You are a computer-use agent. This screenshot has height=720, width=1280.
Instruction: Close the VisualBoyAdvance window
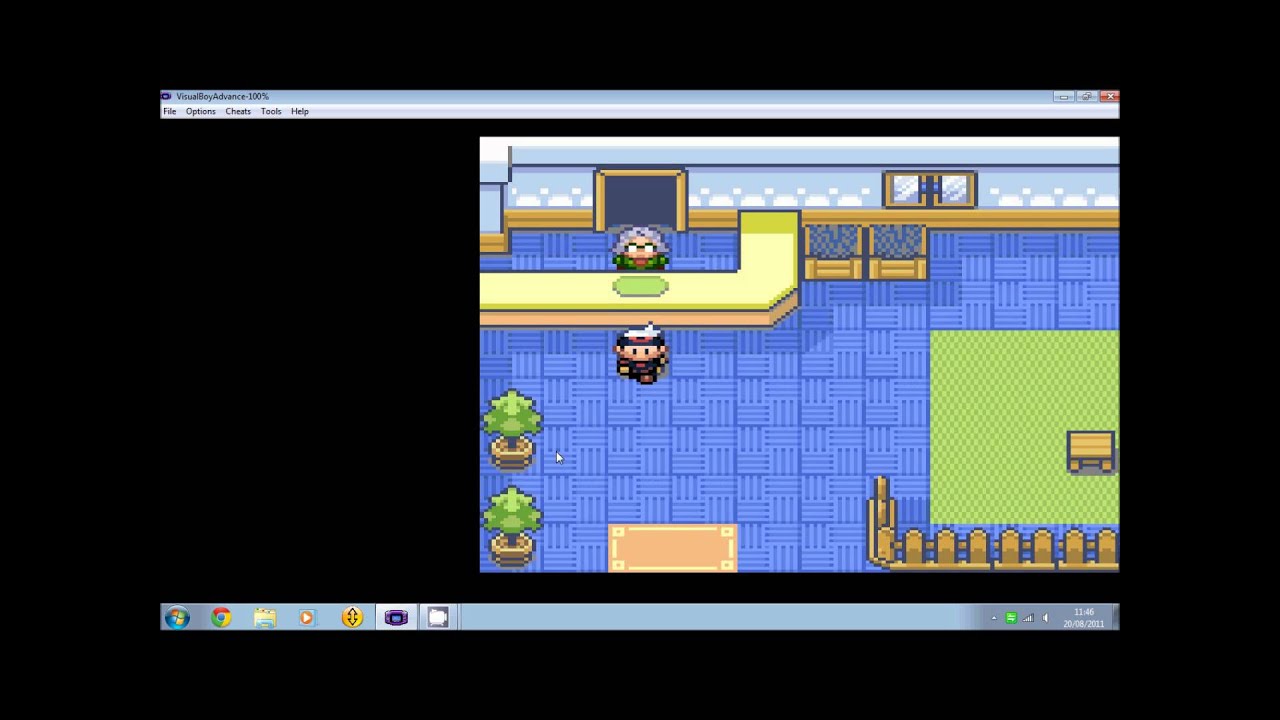[x=1109, y=96]
